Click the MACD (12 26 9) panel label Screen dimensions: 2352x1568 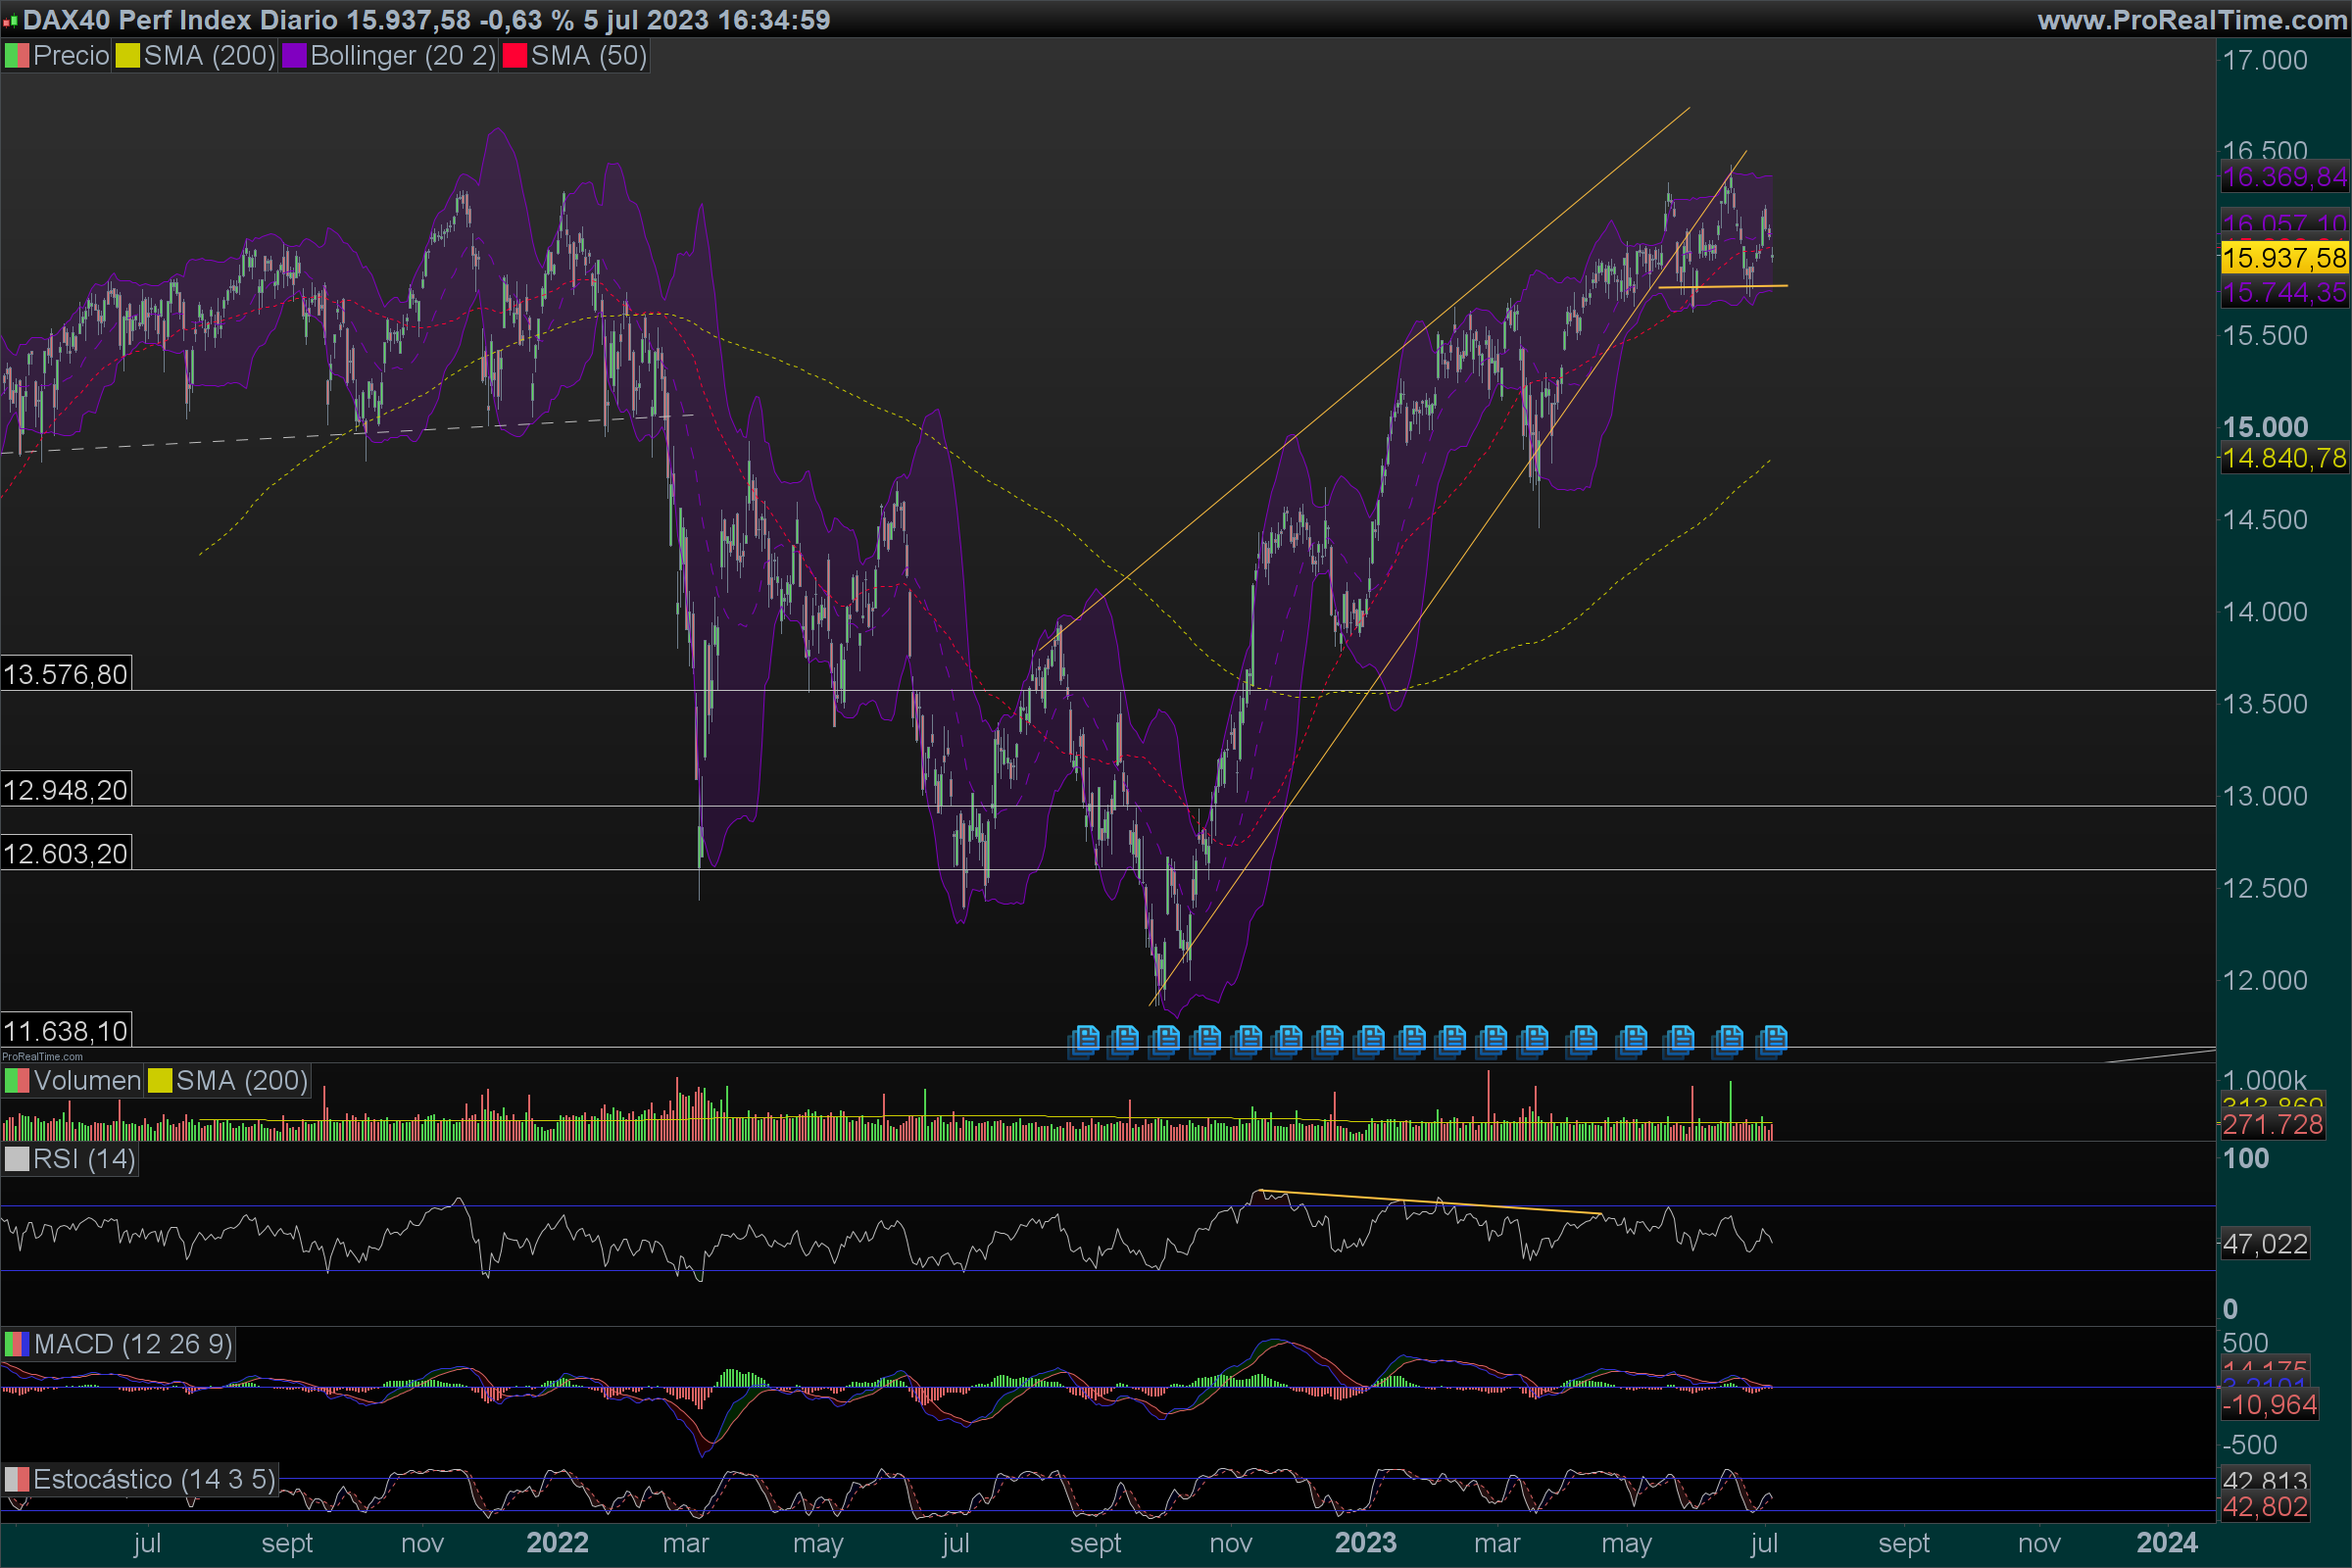pyautogui.click(x=133, y=1344)
